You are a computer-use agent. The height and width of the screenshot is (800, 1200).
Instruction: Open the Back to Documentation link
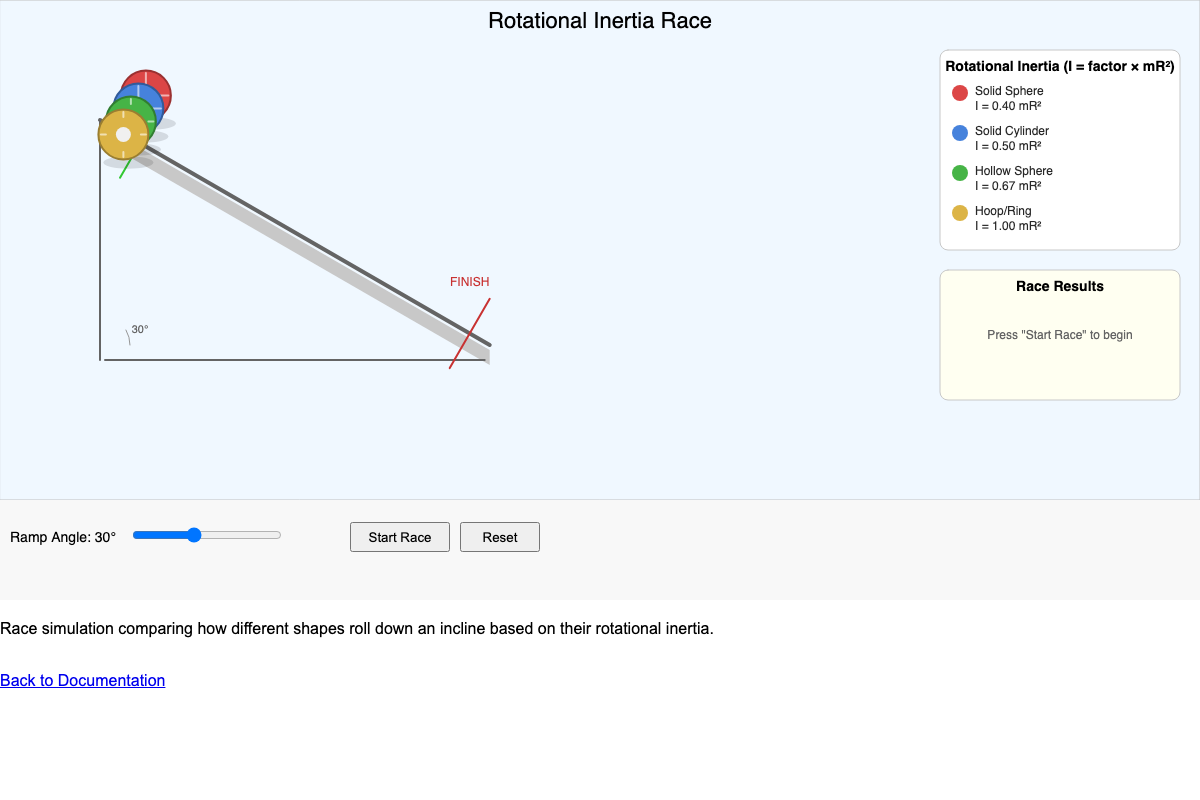coord(82,680)
